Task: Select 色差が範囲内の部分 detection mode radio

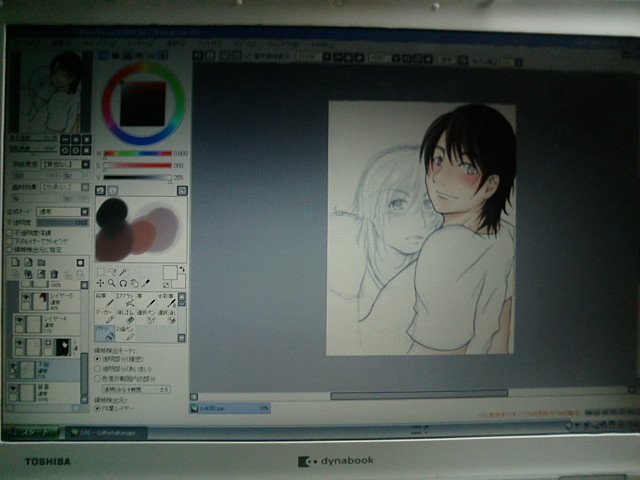Action: 98,378
